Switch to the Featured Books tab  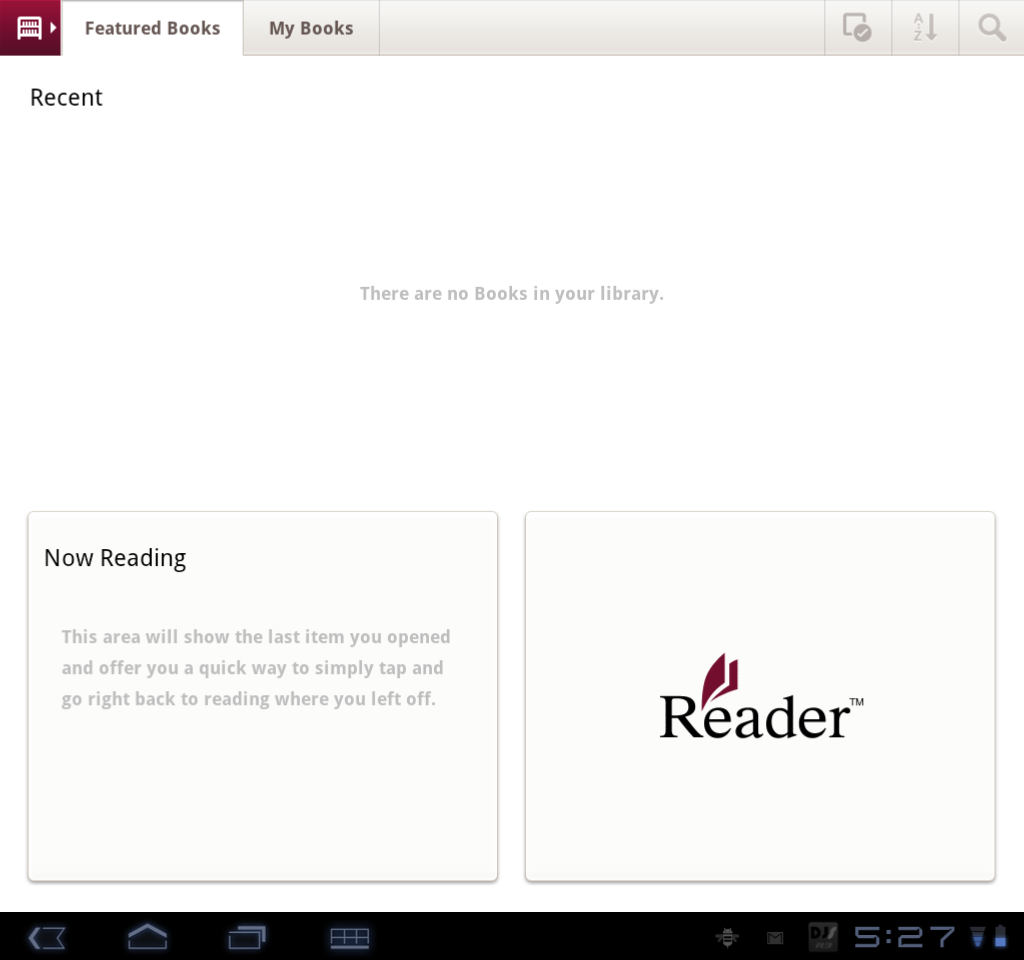152,28
